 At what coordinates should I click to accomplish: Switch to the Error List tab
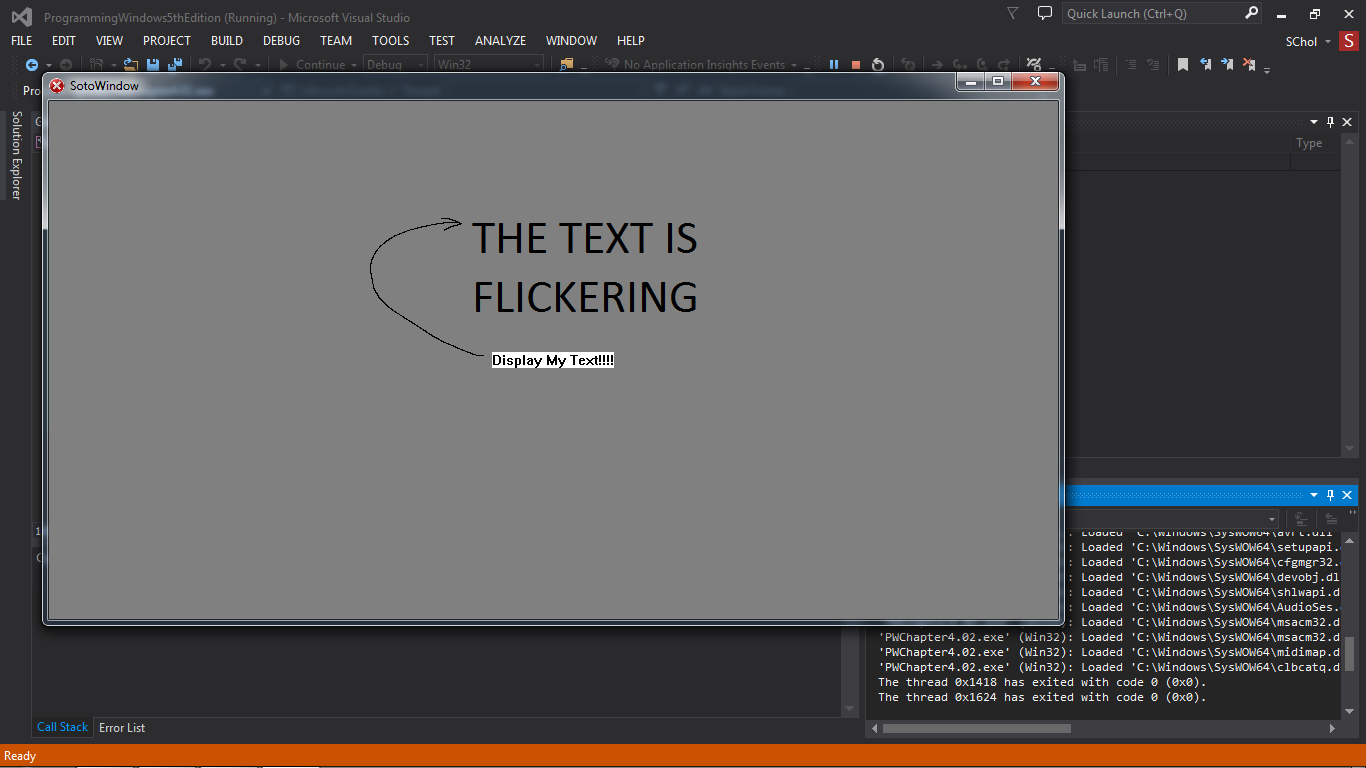[x=122, y=727]
